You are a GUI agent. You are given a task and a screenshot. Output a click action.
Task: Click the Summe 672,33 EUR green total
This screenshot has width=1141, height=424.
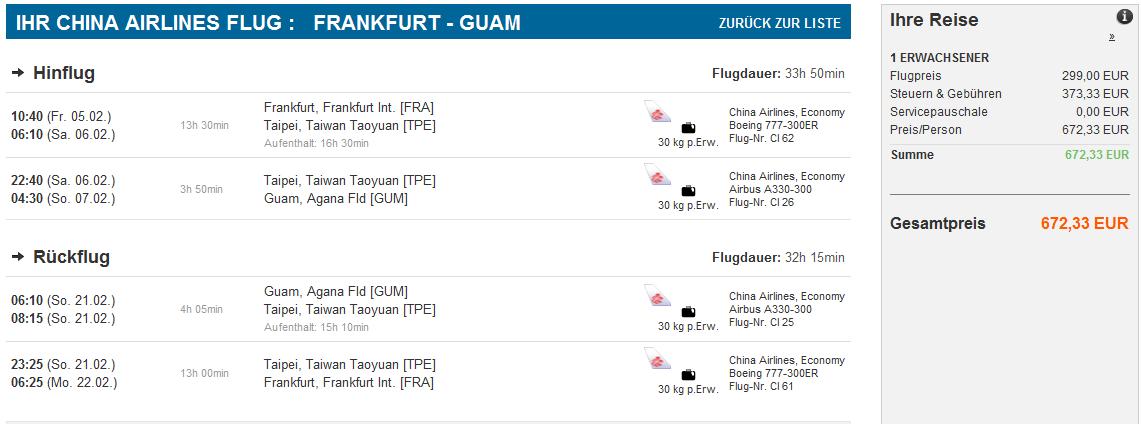(x=1097, y=155)
